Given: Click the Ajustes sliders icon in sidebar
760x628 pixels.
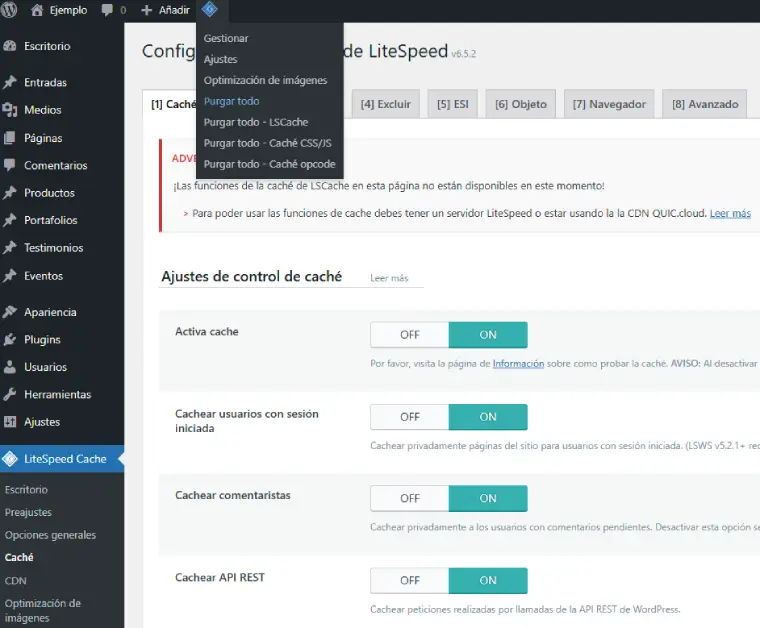Looking at the screenshot, I should pos(10,422).
